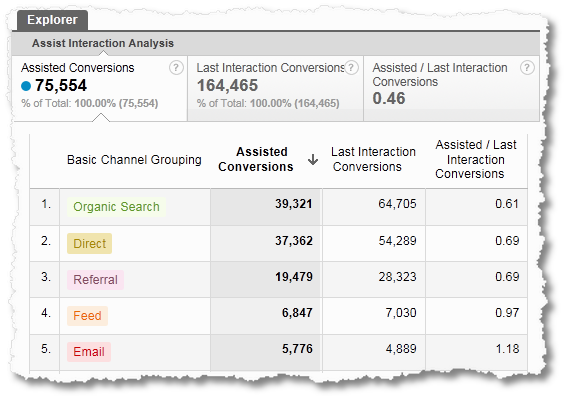Click the blue dot next to 75,554
The height and width of the screenshot is (396, 564).
(26, 86)
